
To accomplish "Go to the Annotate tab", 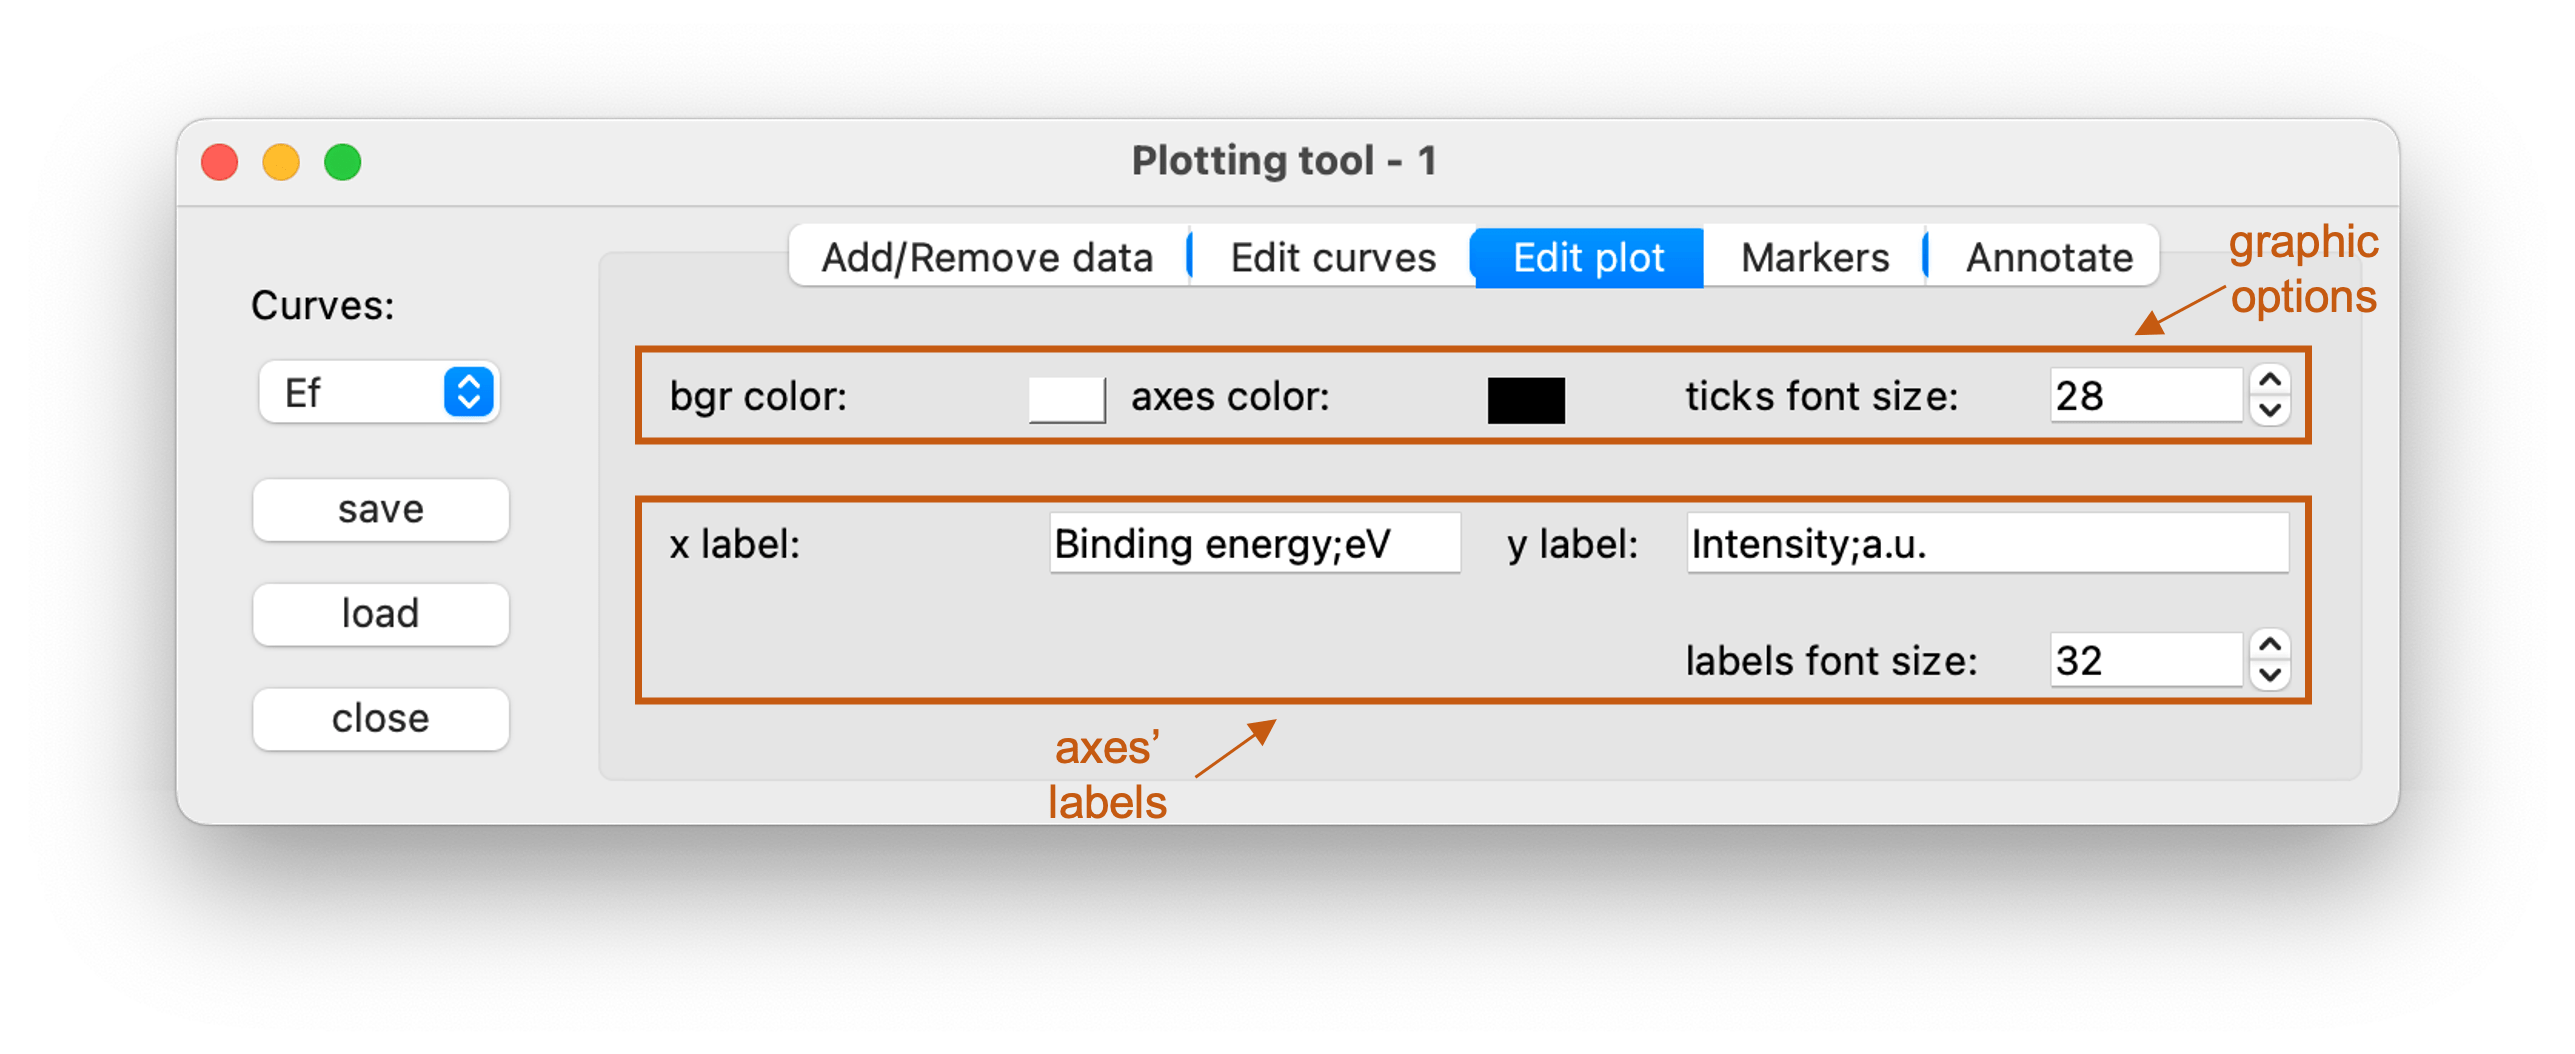I will click(x=2048, y=258).
